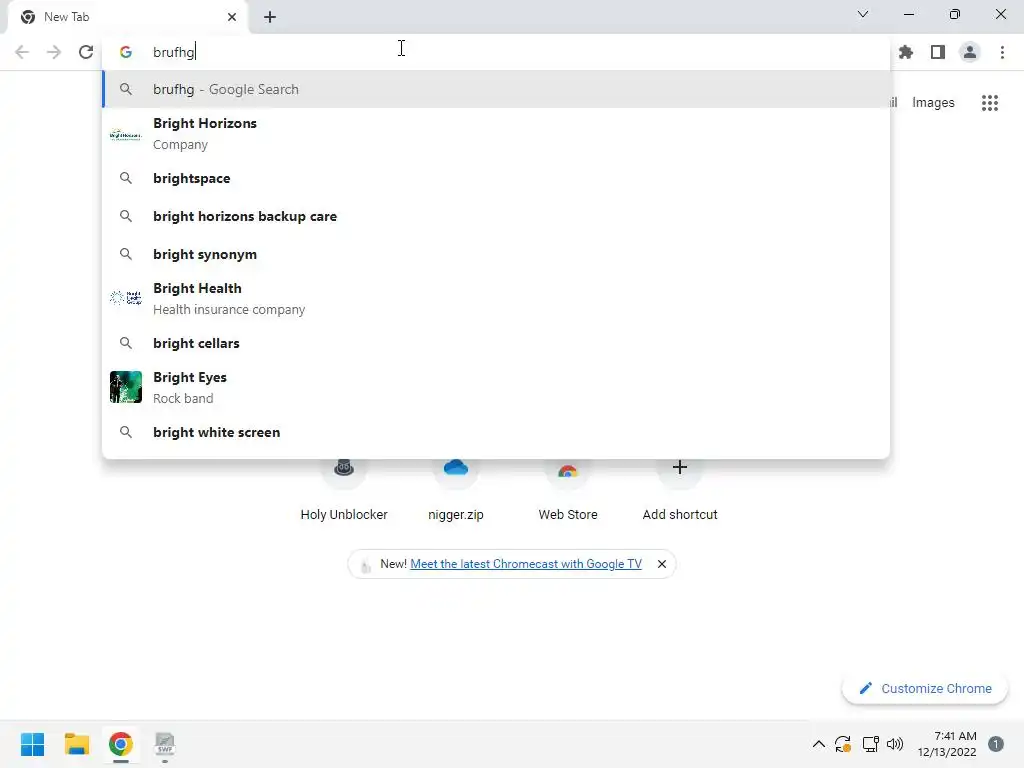1024x768 pixels.
Task: Select the New Tab tab
Action: point(127,17)
